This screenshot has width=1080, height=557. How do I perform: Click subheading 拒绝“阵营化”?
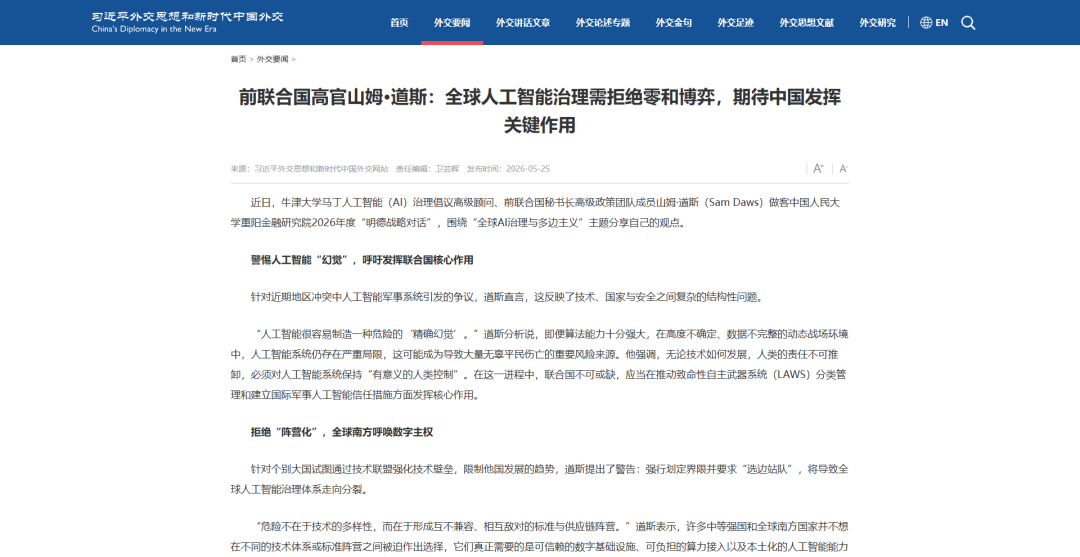[342, 432]
